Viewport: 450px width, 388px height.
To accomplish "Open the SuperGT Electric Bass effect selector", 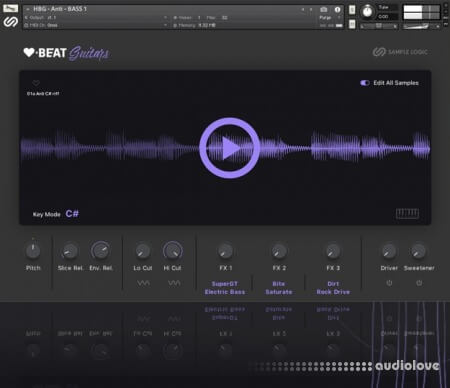I will click(225, 288).
